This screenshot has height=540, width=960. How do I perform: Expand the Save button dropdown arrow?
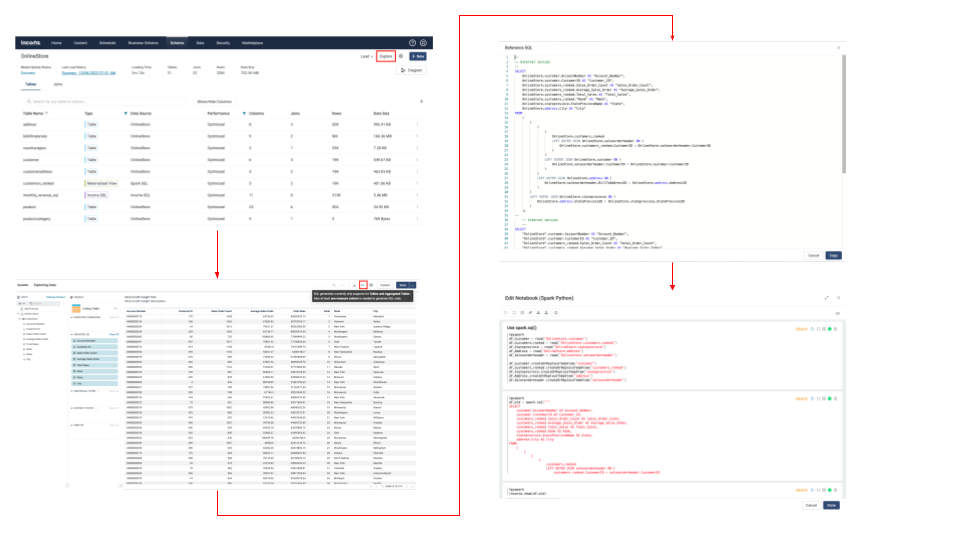click(x=413, y=284)
